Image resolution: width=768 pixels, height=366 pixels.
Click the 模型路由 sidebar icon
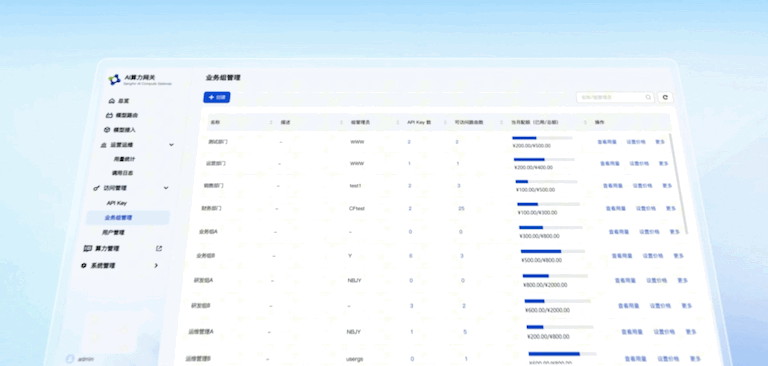tap(109, 115)
